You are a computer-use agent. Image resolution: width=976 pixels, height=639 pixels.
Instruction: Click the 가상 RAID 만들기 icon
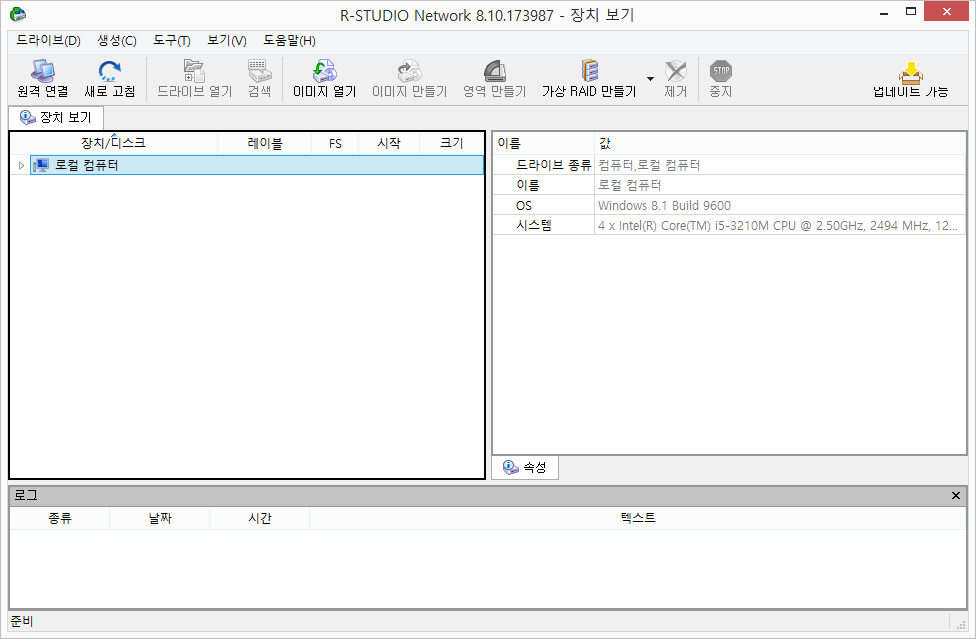coord(589,72)
